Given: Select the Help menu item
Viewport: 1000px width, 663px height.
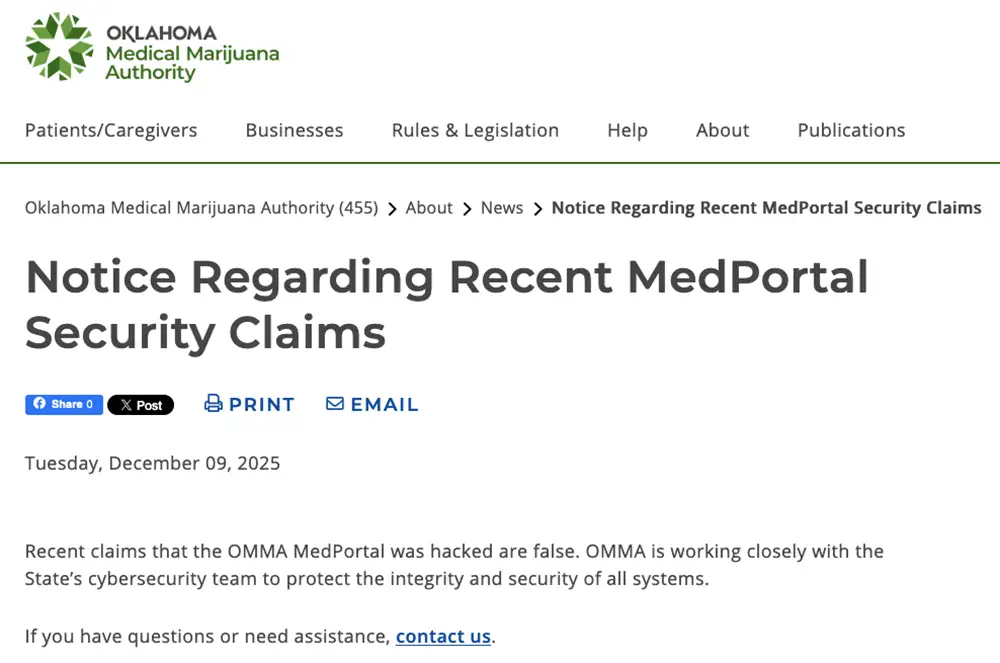Looking at the screenshot, I should (627, 130).
